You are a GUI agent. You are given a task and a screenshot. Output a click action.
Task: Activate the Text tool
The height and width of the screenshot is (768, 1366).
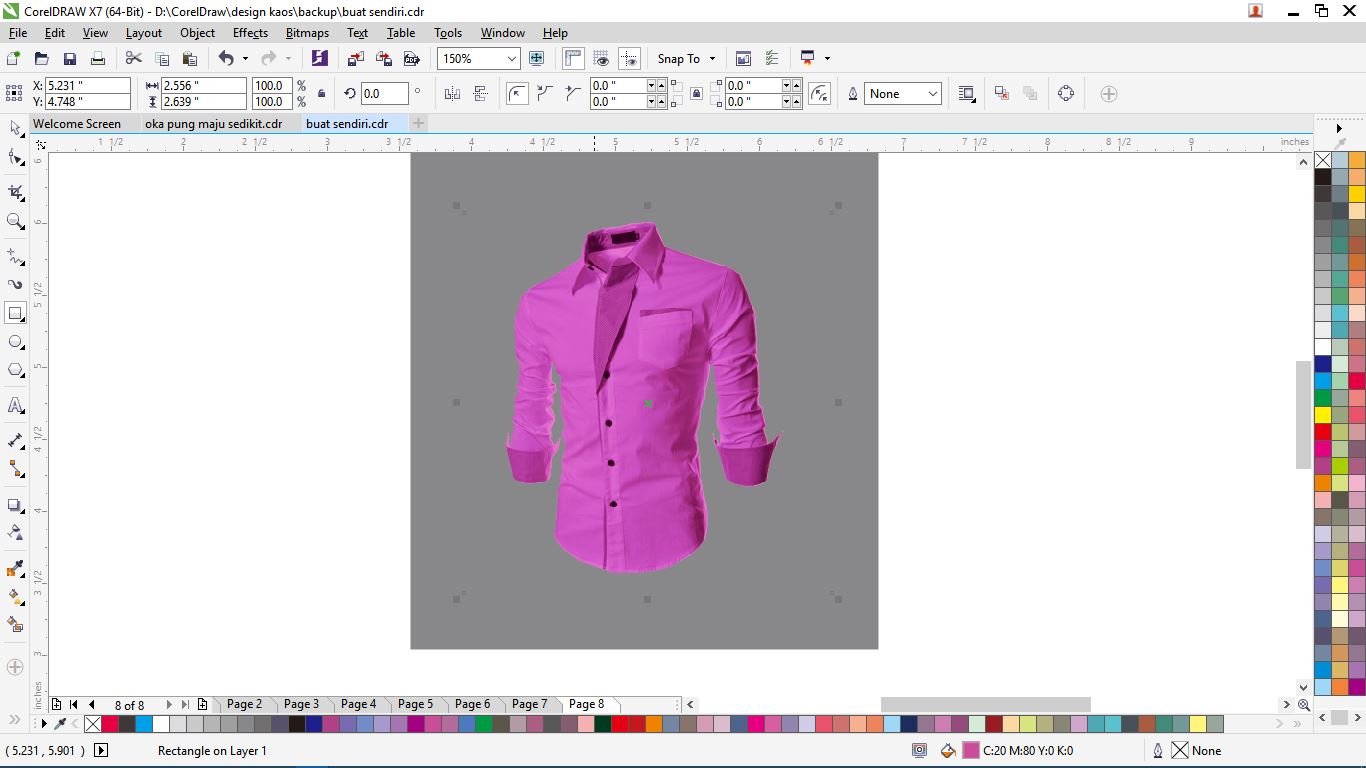pyautogui.click(x=15, y=406)
